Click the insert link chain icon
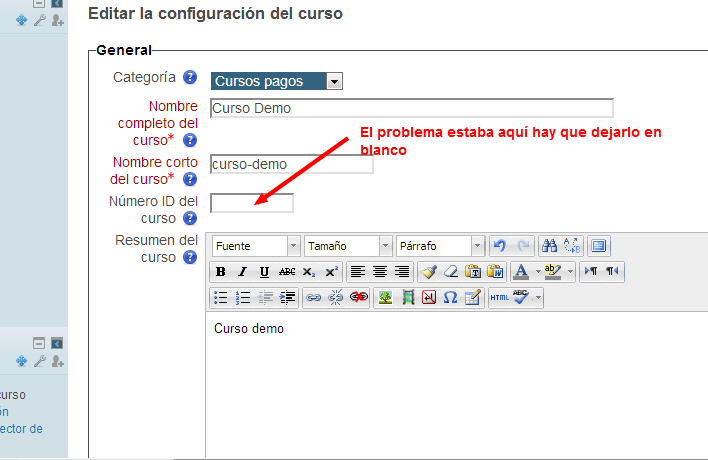The image size is (708, 460). click(x=313, y=297)
